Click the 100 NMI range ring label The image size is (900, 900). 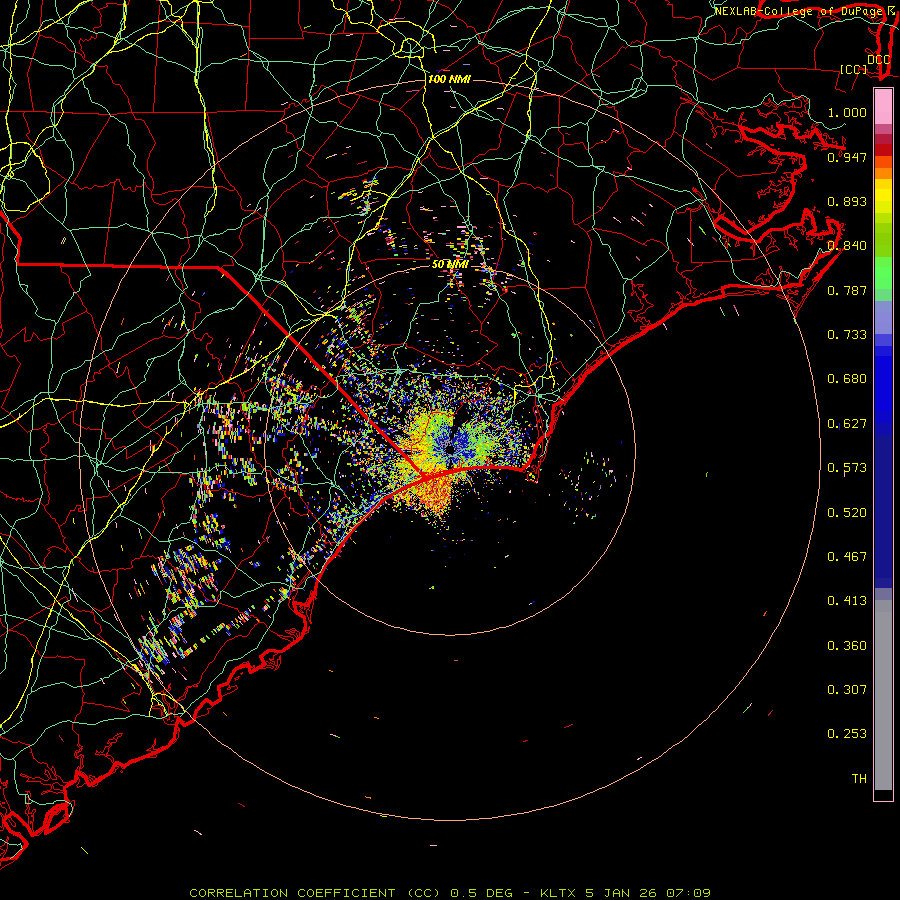tap(449, 79)
